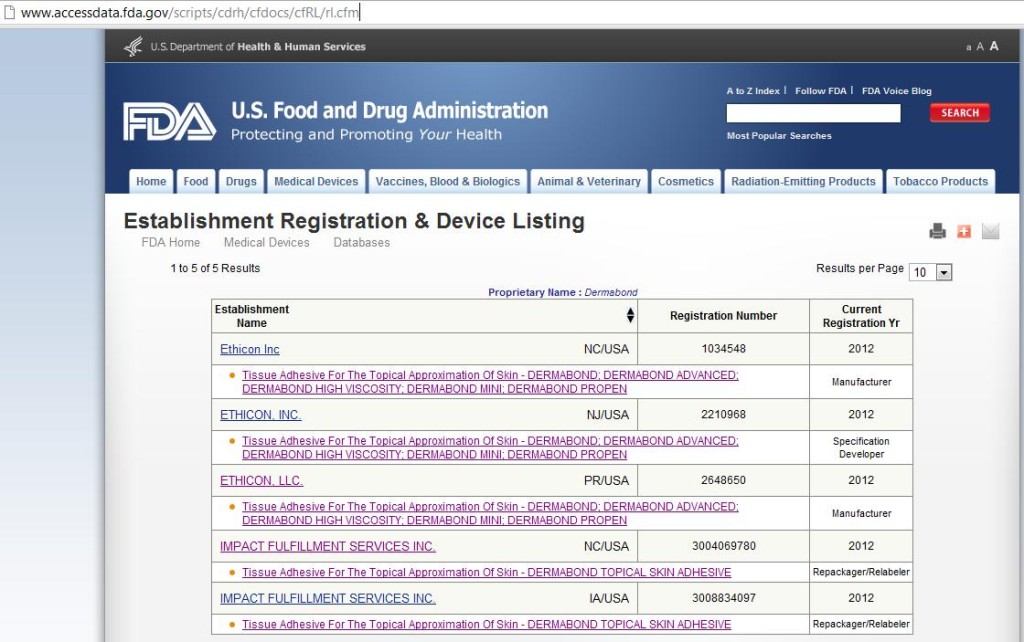Open A to Z Index link
Image resolution: width=1024 pixels, height=642 pixels.
[x=753, y=91]
